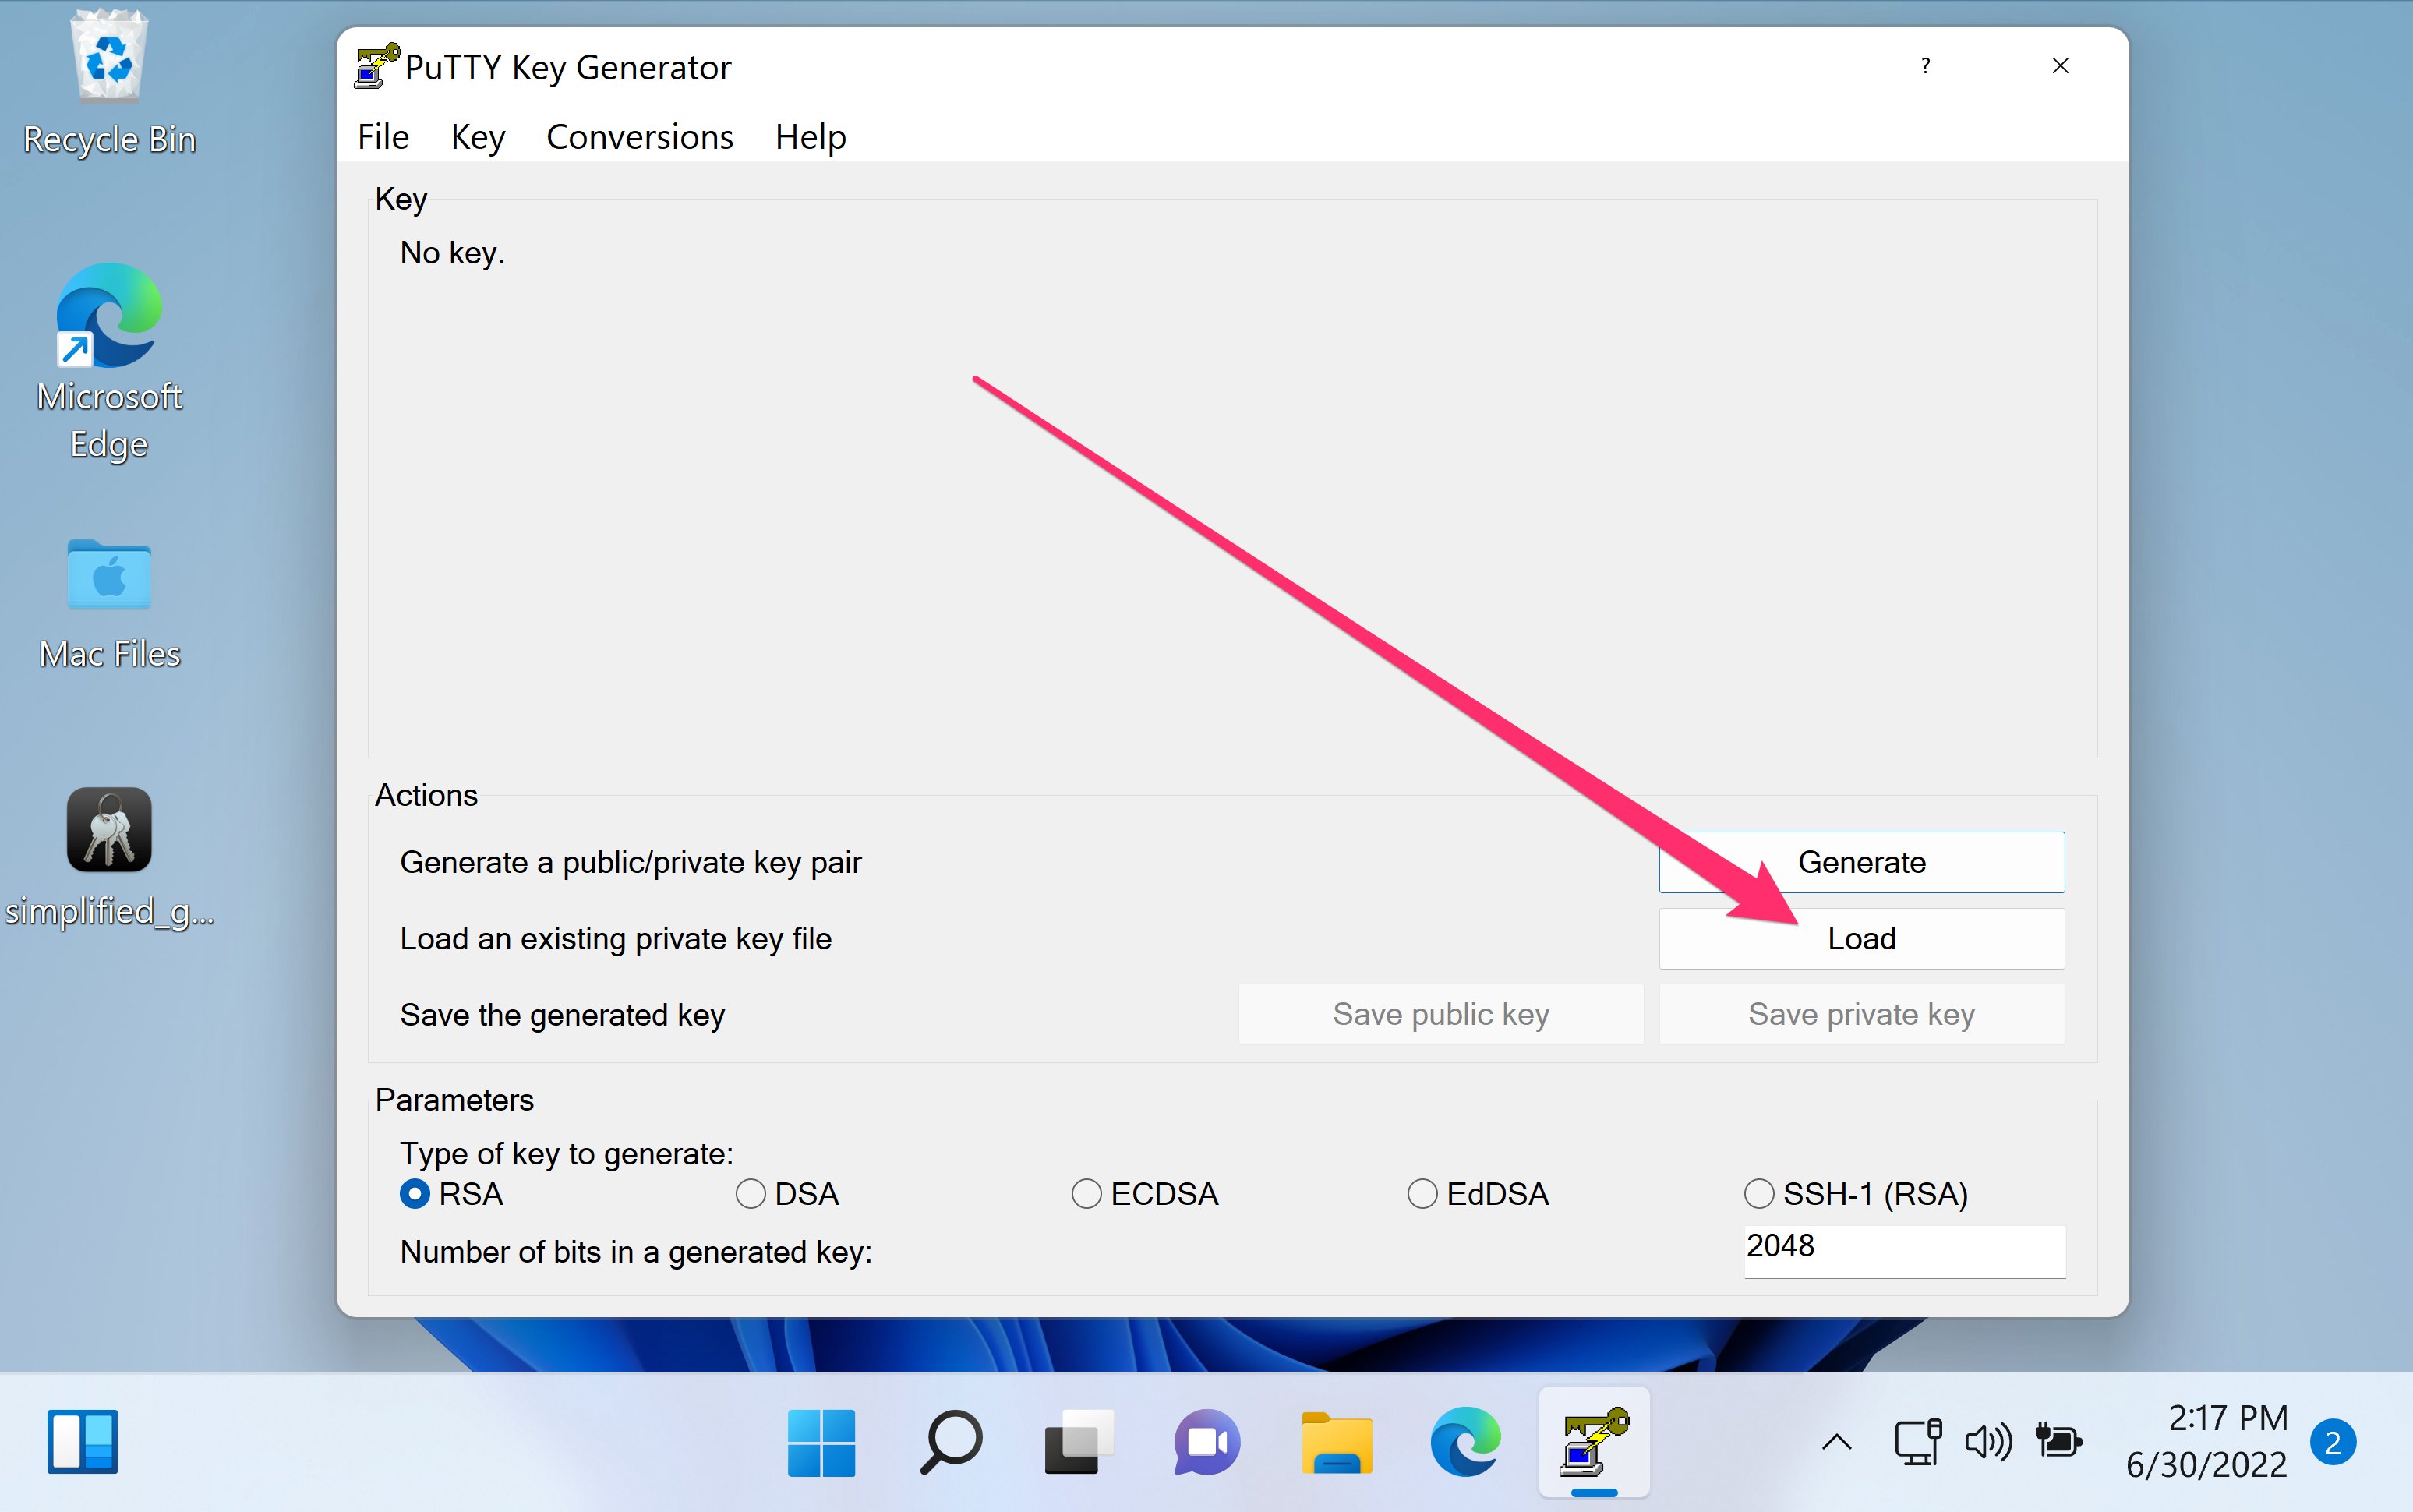Open File Explorer from the taskbar
2413x1512 pixels.
1336,1442
